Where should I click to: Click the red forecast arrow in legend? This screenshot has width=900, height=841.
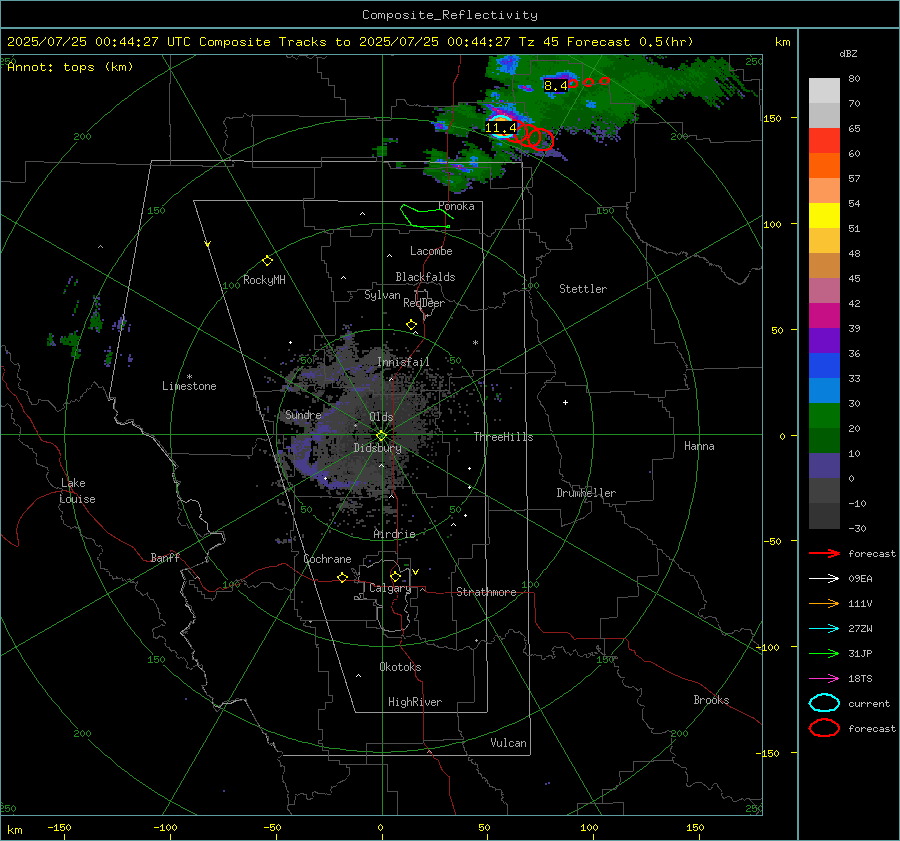pyautogui.click(x=824, y=553)
